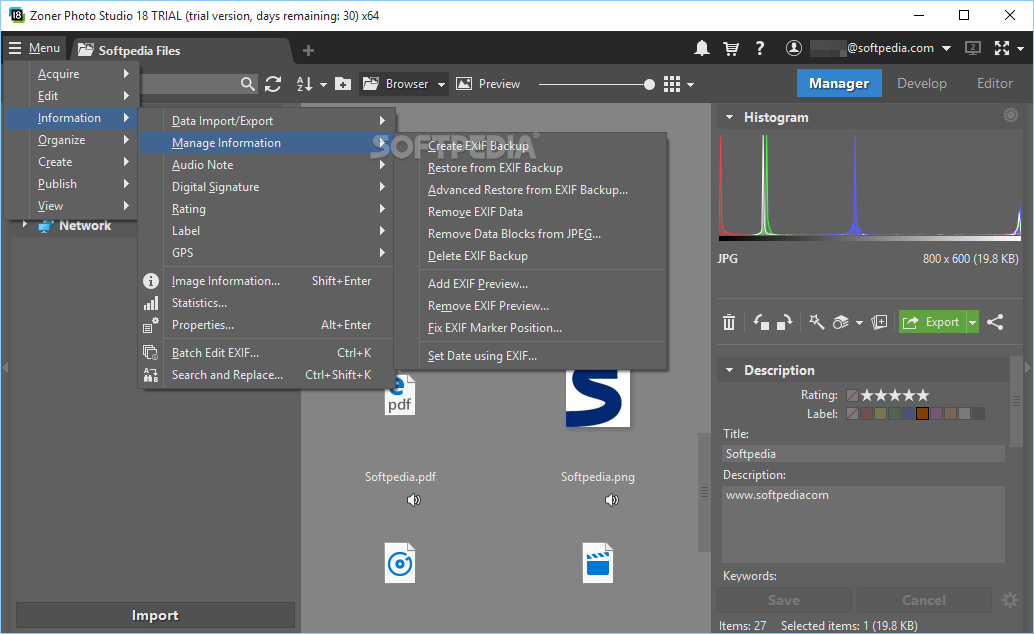The height and width of the screenshot is (634, 1034).
Task: Open sort order dropdown arrow
Action: point(323,84)
